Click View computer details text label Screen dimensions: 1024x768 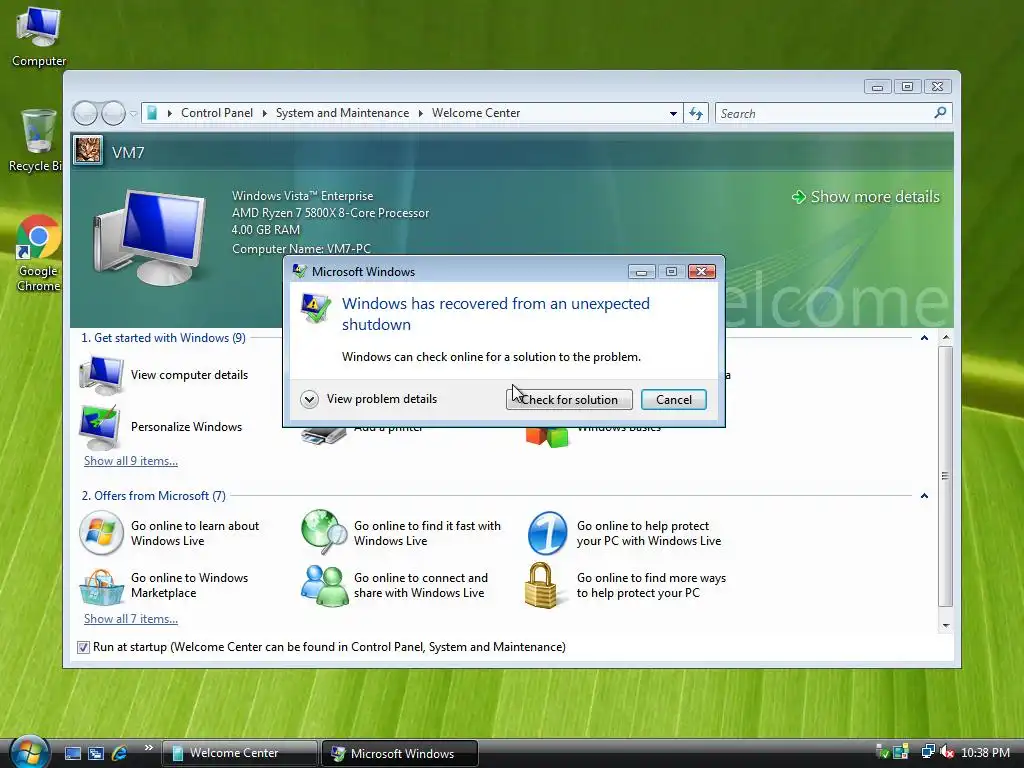(189, 375)
